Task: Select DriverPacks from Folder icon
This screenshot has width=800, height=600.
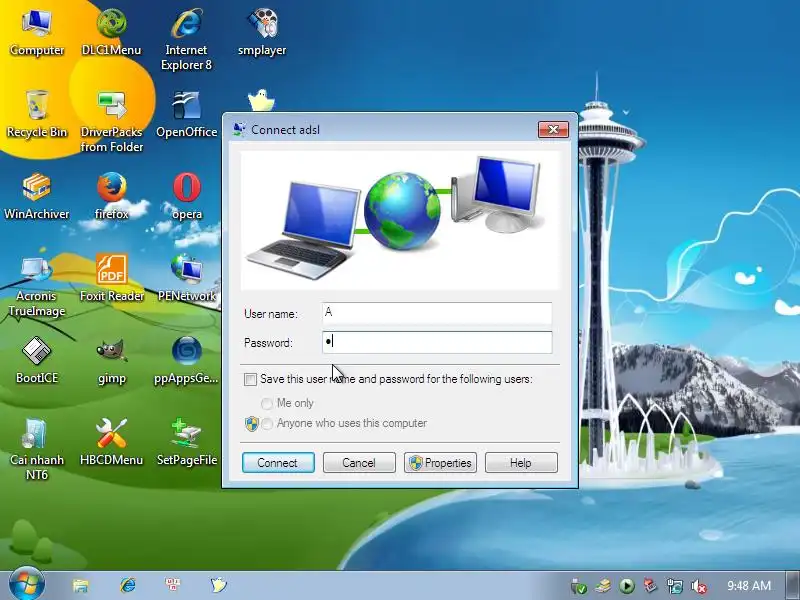Action: point(111,121)
